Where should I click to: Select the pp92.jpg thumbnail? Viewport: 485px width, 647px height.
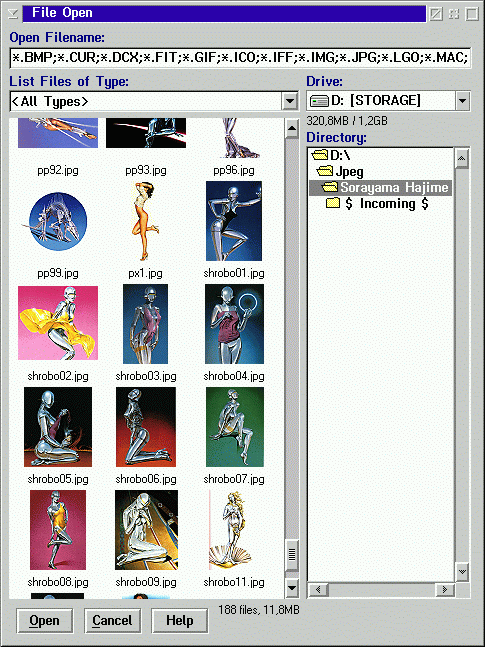(58, 133)
